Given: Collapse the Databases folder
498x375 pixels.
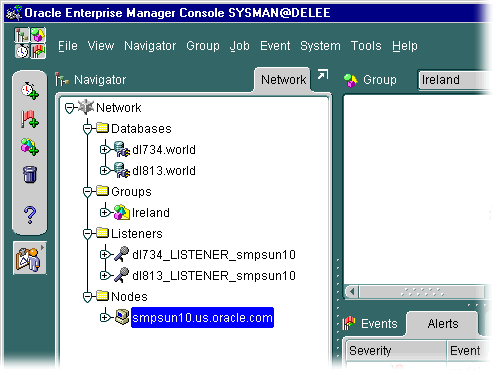Looking at the screenshot, I should point(87,129).
